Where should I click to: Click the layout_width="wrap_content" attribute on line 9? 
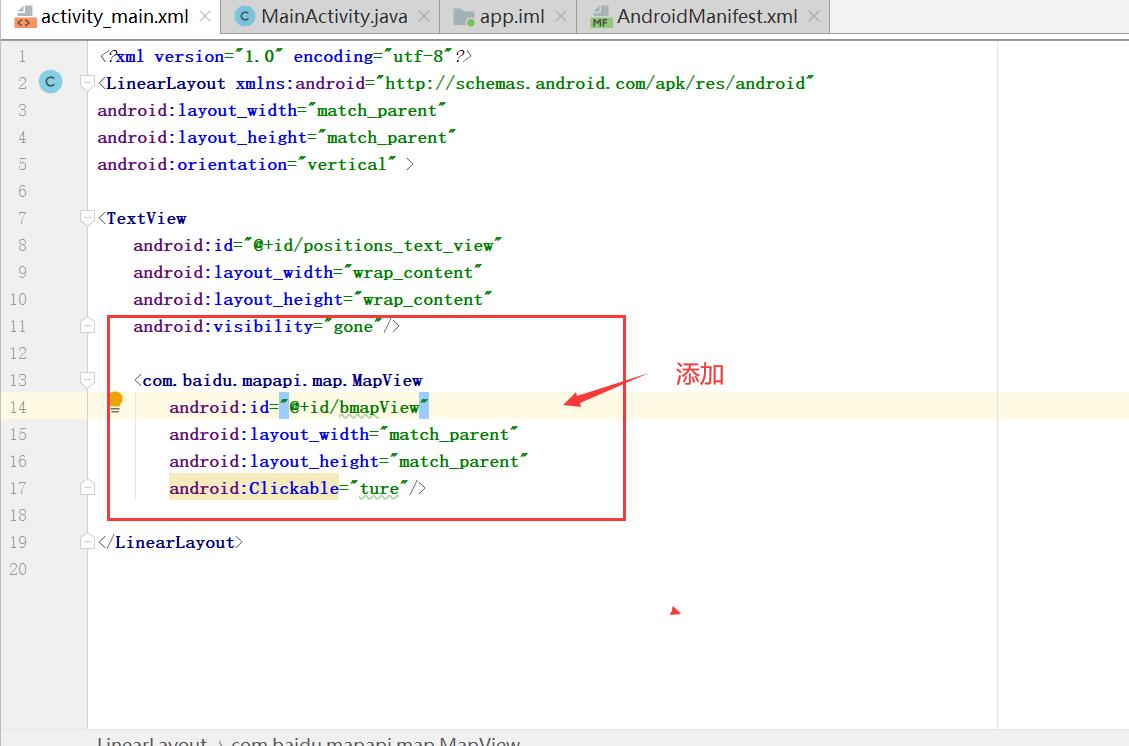tap(307, 272)
